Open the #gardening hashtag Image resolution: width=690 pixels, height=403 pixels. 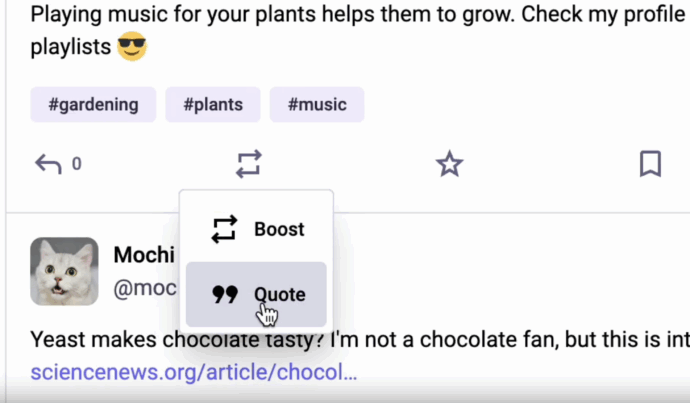coord(93,105)
